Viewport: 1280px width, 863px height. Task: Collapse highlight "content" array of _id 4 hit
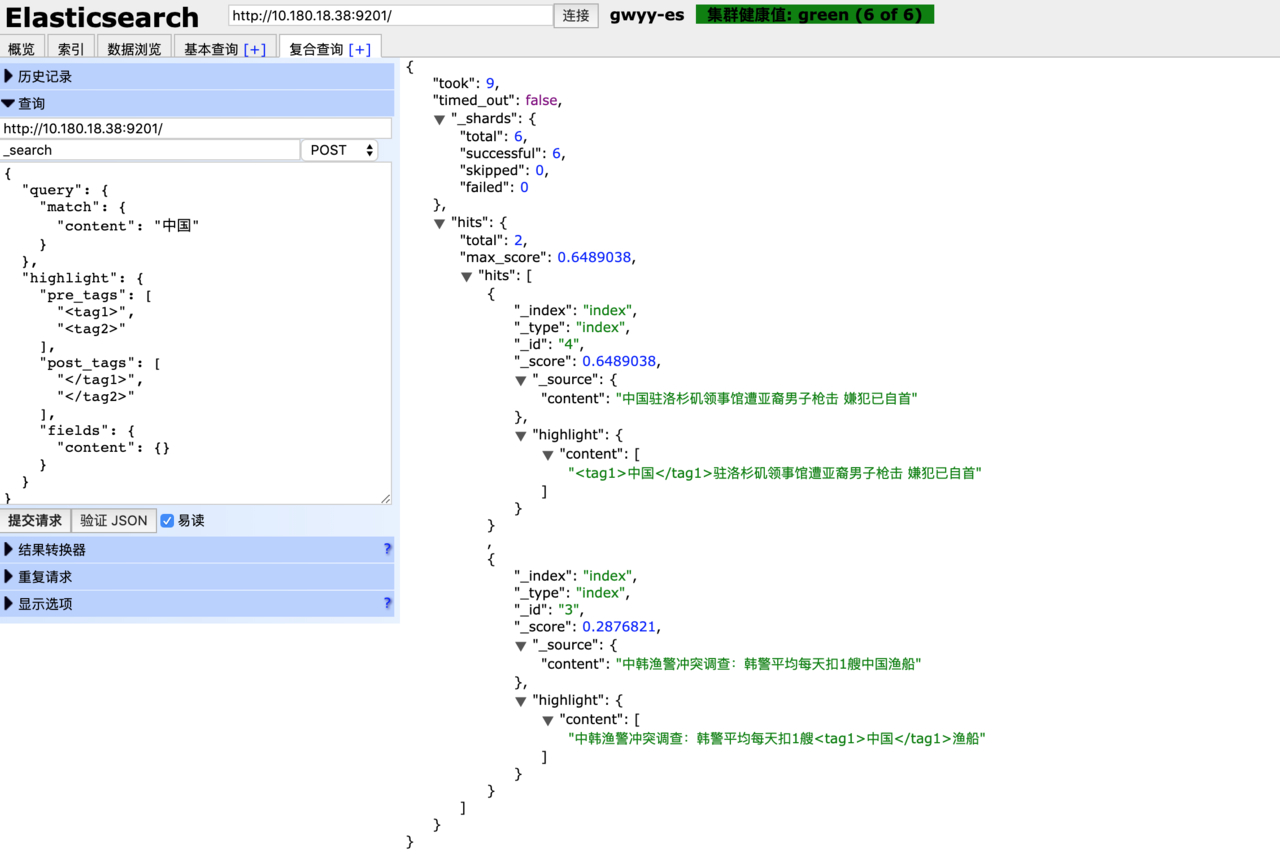548,454
